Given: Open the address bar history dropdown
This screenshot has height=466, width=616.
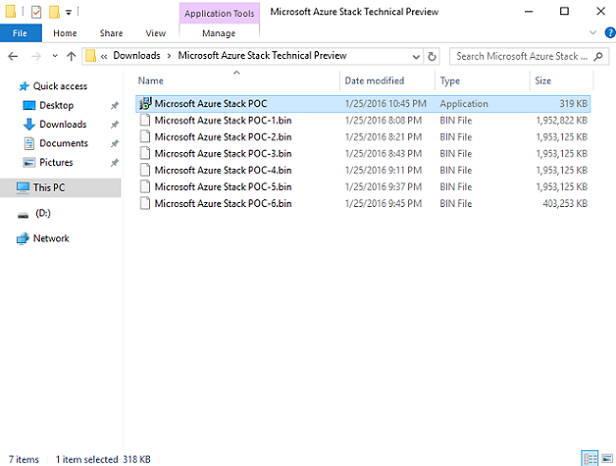Looking at the screenshot, I should coord(416,57).
